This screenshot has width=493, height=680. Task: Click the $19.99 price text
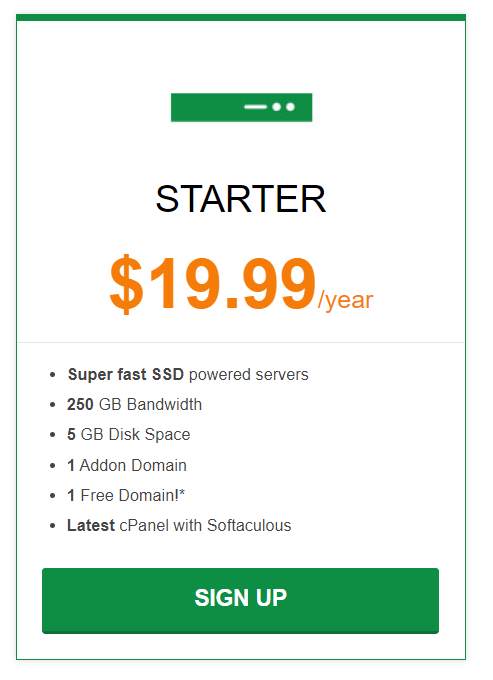point(212,284)
